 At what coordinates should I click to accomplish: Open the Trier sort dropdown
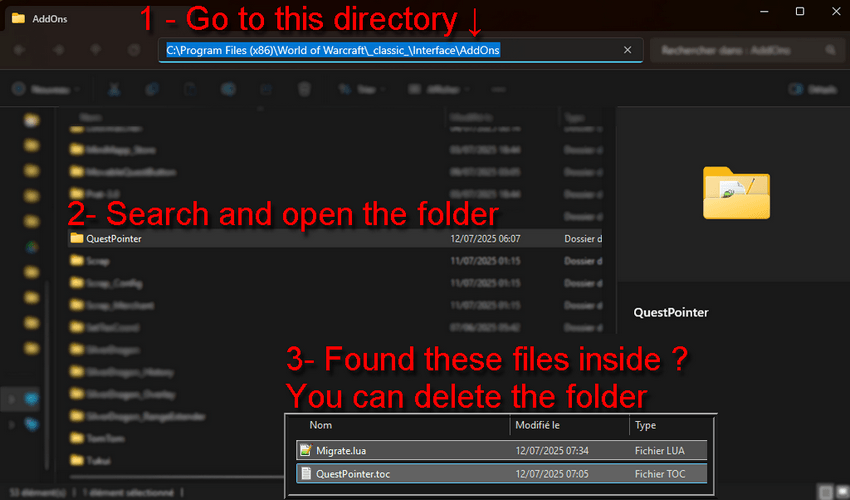[364, 89]
